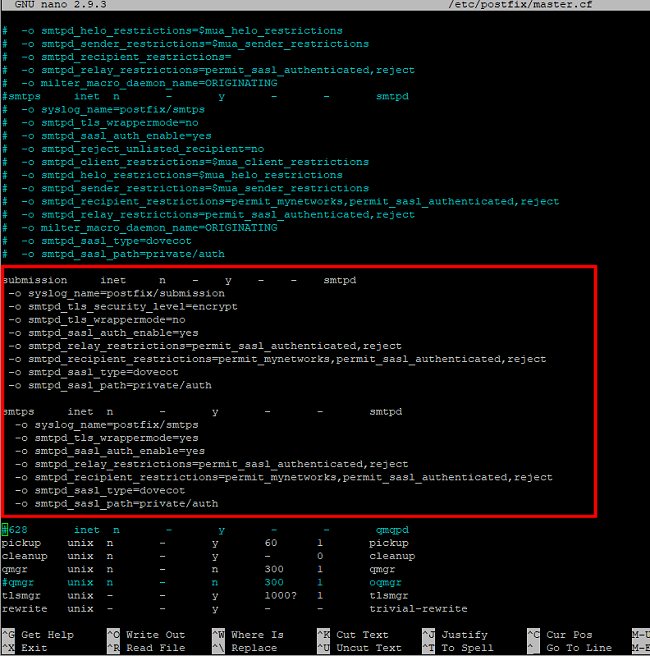Click the smtpd_tls_security_level=encrypt line
The image size is (650, 656).
pos(123,307)
